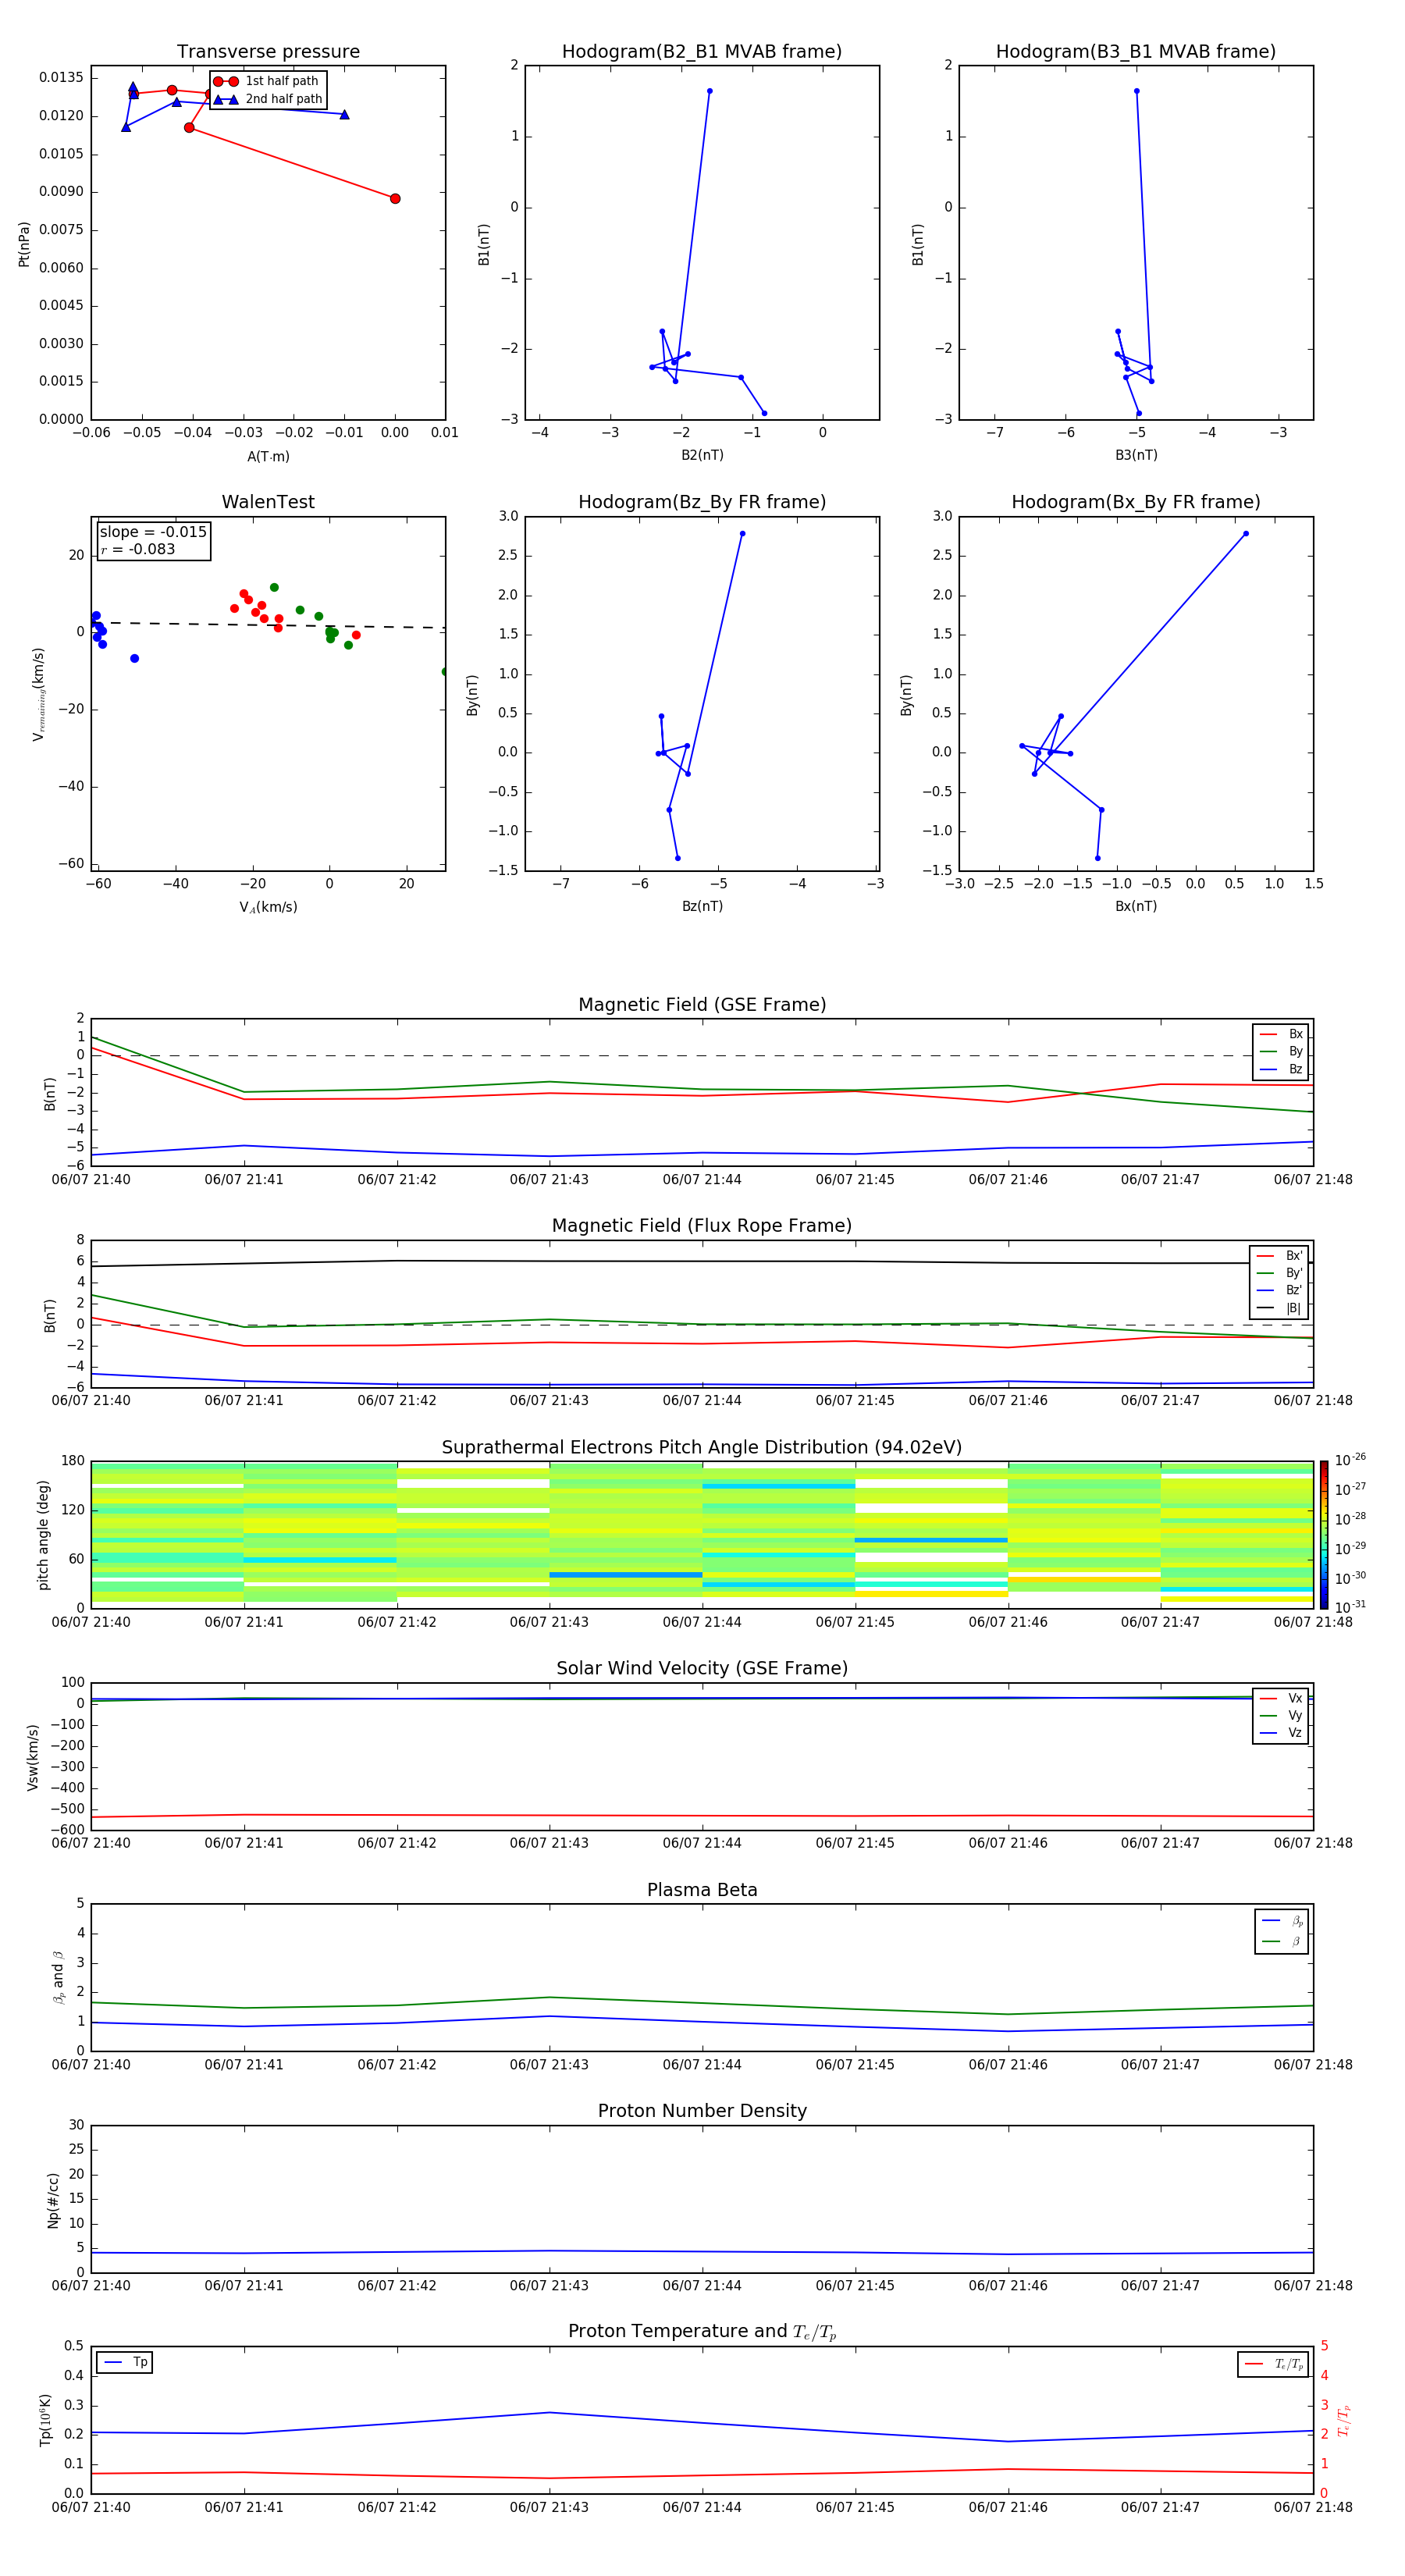Click the topmost data point in the B2_B1 hodogram
This screenshot has width=1405, height=2576.
[x=710, y=91]
